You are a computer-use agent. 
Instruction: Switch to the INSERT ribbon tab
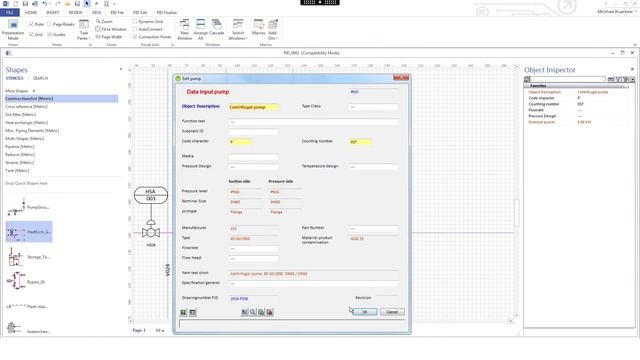point(53,13)
